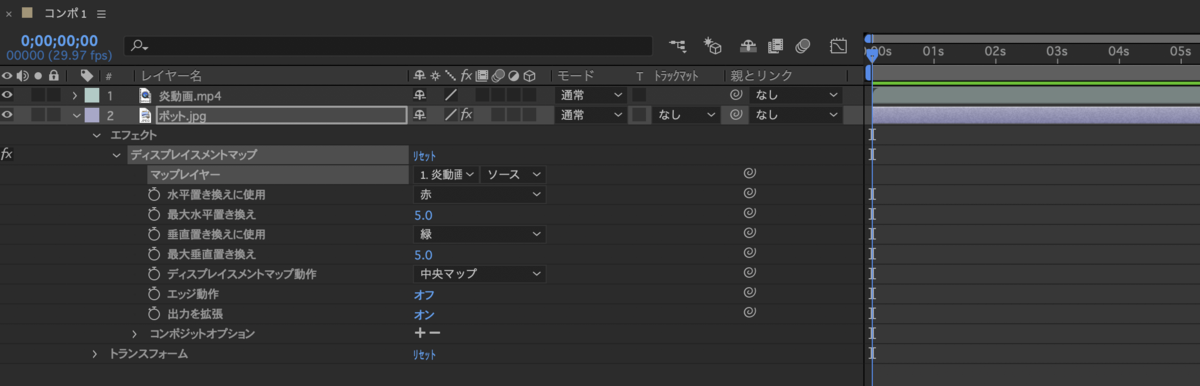This screenshot has width=1200, height=386.
Task: Expand the トランスフォーム group
Action: pos(95,354)
